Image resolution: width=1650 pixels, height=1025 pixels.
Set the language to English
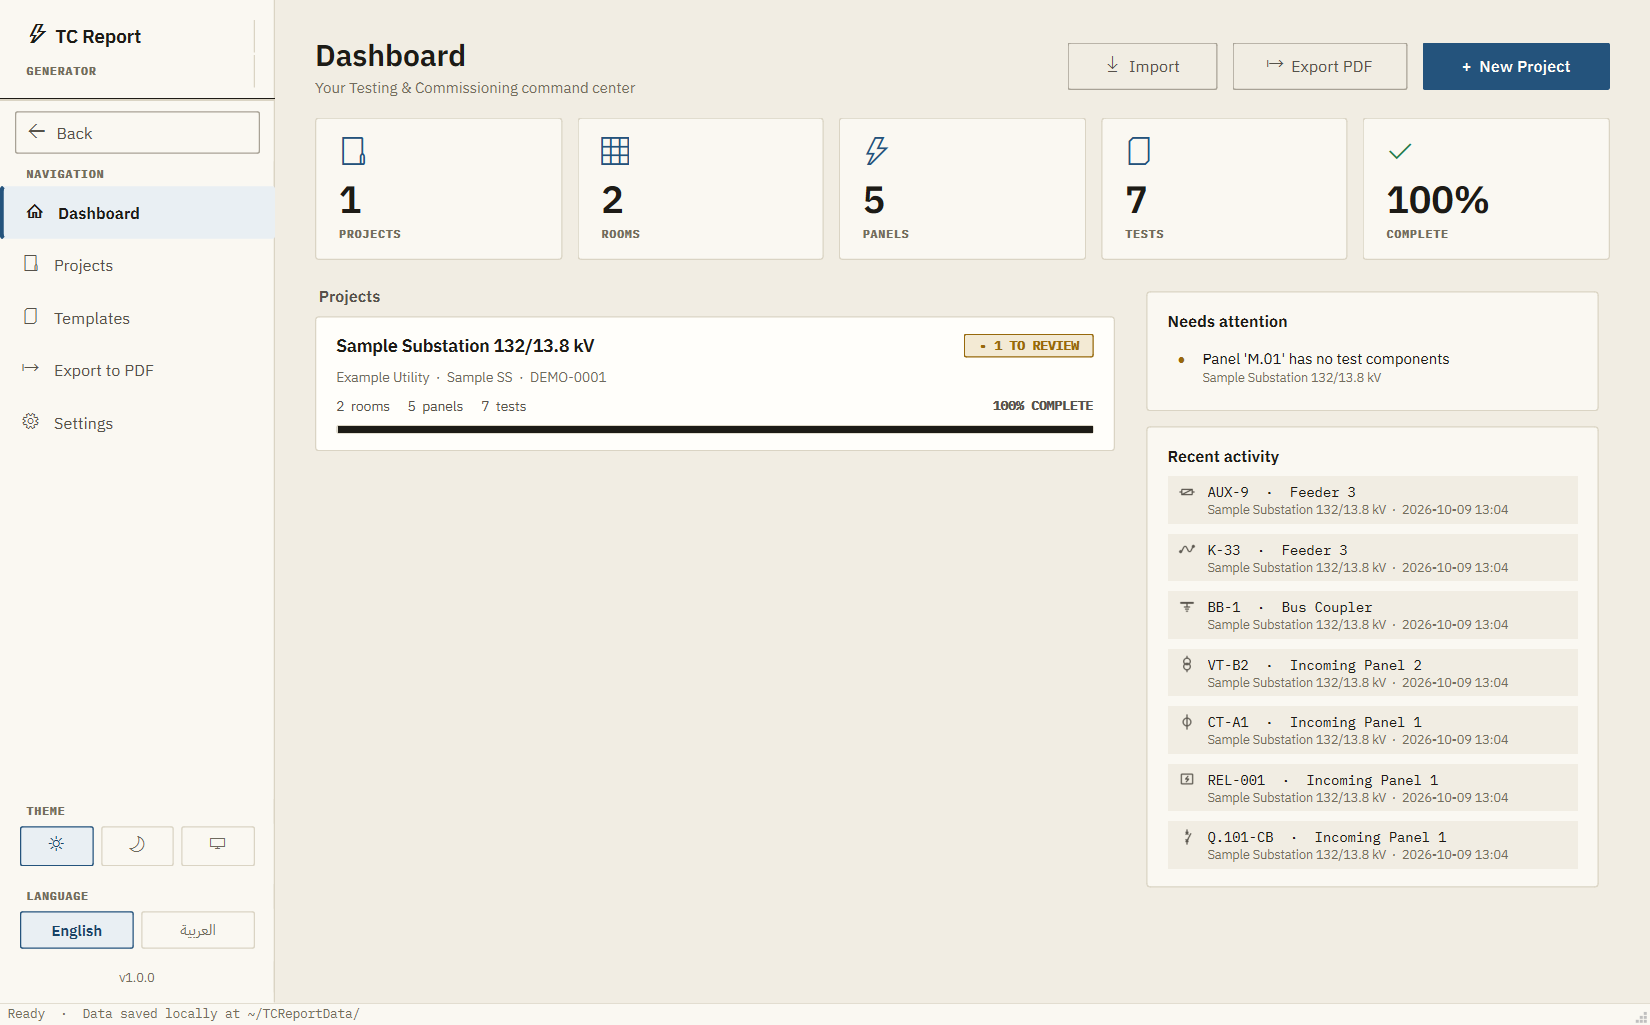77,930
